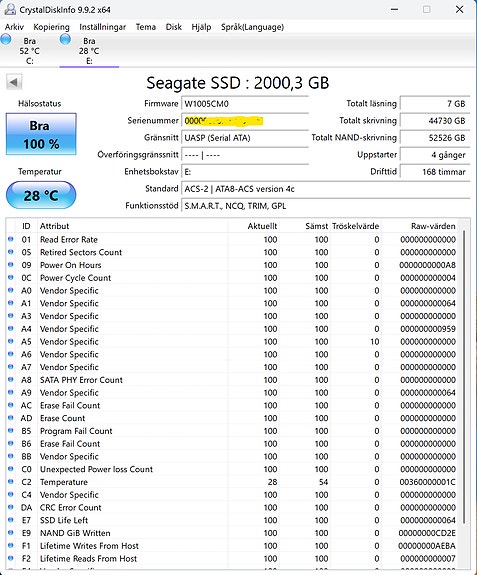Image resolution: width=477 pixels, height=575 pixels.
Task: Click the Bra 100 % health status button
Action: (41, 134)
